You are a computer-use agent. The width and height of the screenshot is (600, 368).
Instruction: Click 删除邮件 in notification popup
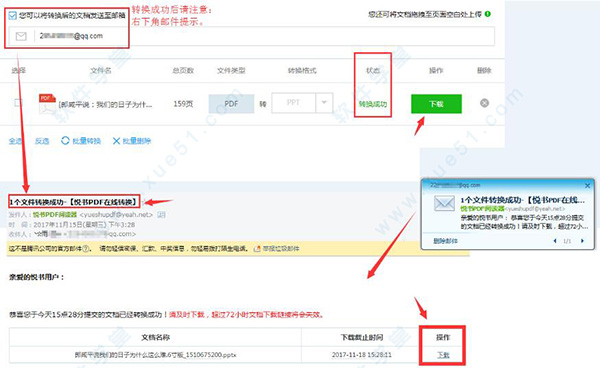[445, 241]
